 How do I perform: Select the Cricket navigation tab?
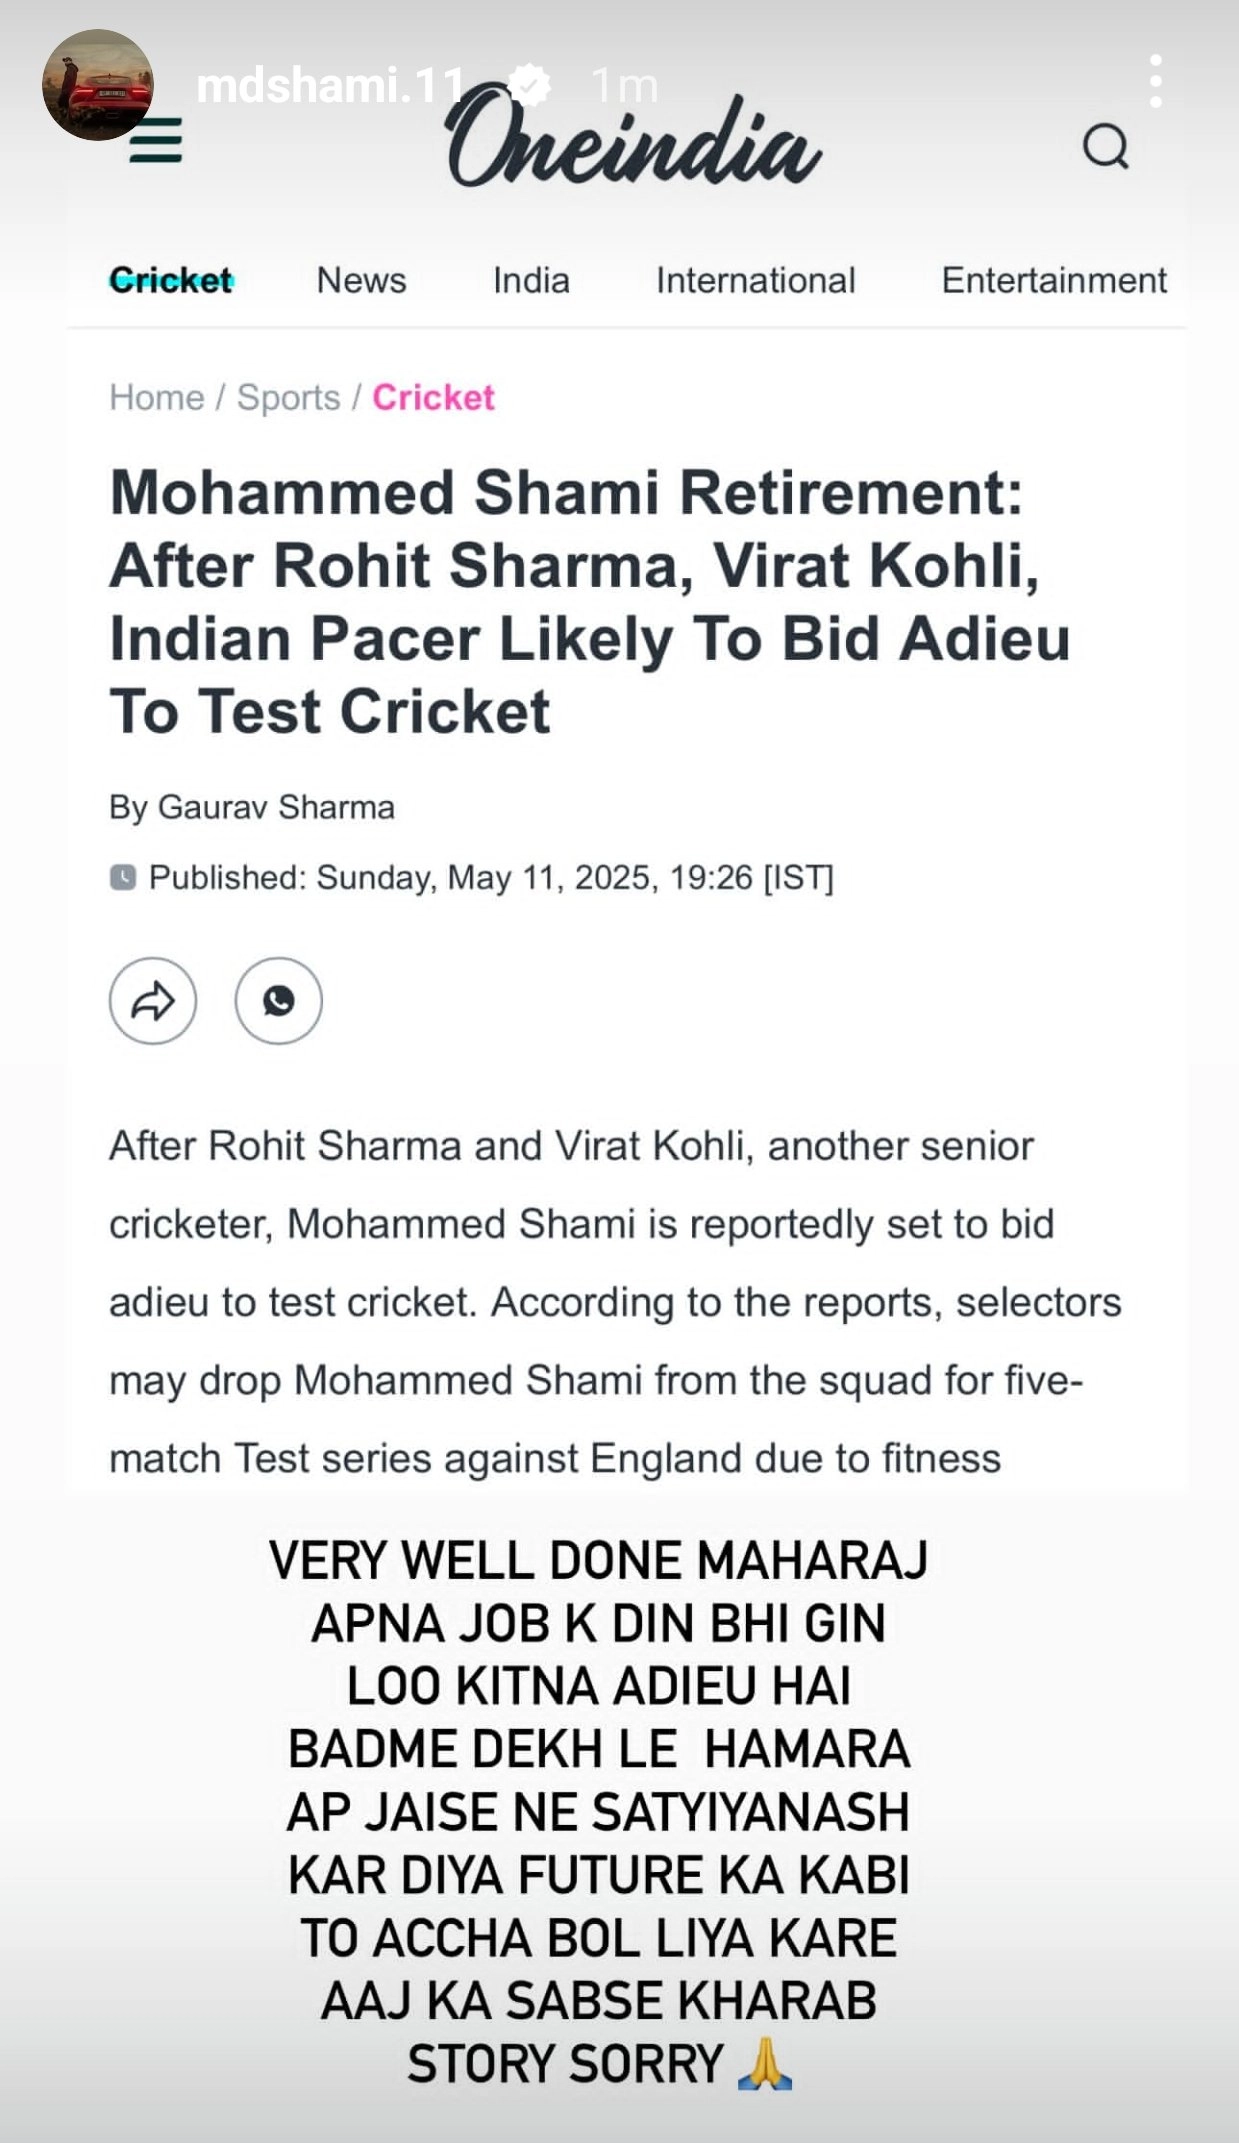pos(171,280)
